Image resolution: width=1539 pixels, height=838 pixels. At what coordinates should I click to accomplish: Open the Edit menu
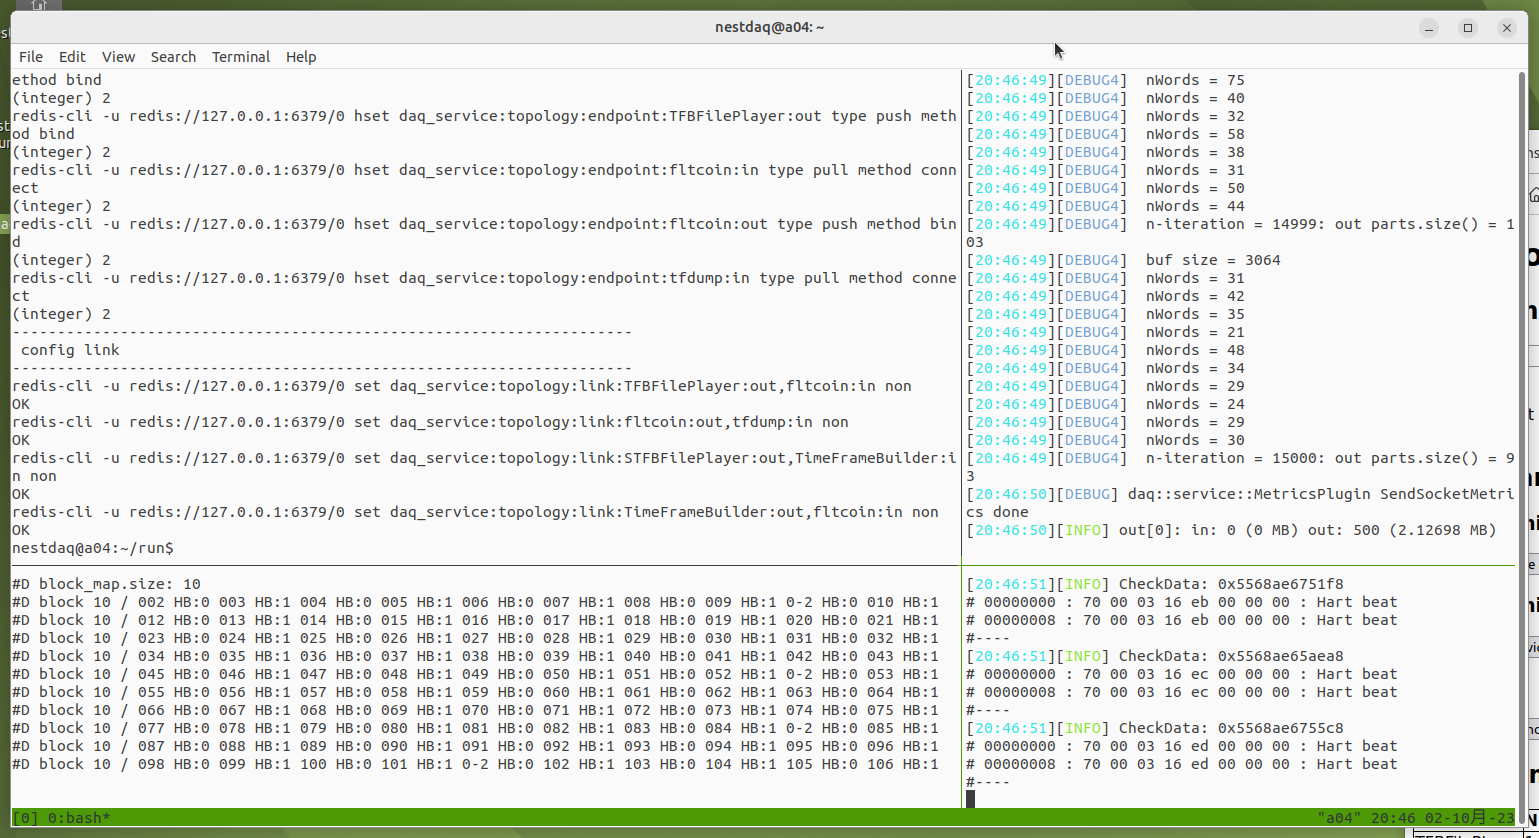point(72,57)
